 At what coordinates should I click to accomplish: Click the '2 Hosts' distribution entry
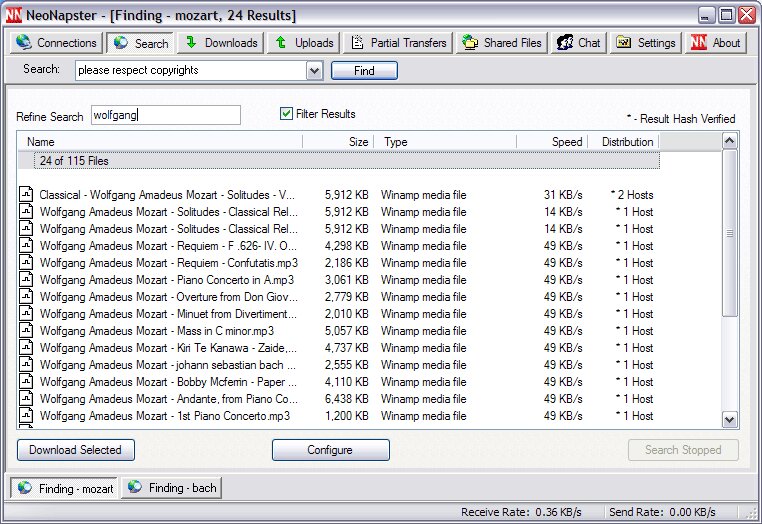[x=632, y=195]
